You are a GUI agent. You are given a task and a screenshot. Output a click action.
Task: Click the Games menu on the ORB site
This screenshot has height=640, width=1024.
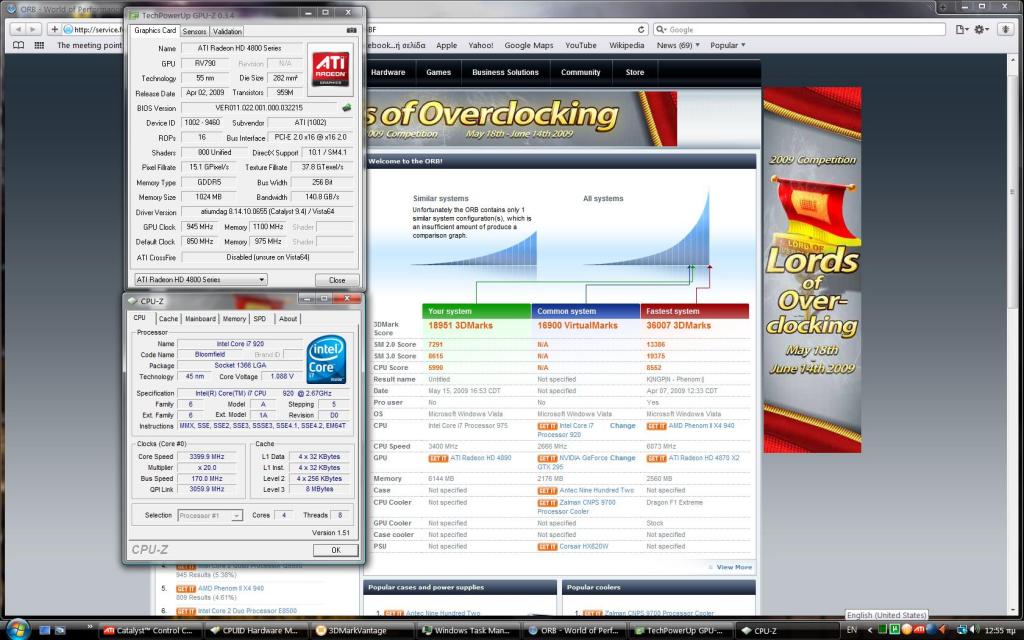pyautogui.click(x=438, y=72)
